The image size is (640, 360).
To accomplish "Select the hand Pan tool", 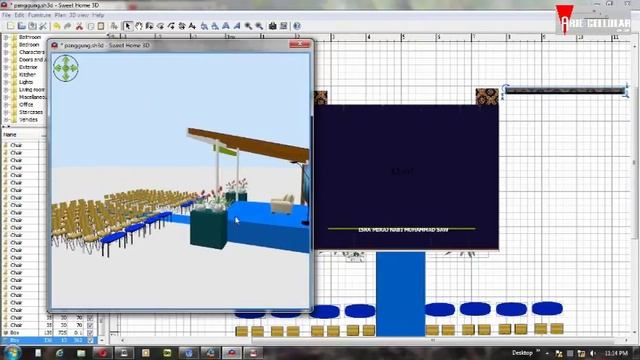I will tap(139, 26).
